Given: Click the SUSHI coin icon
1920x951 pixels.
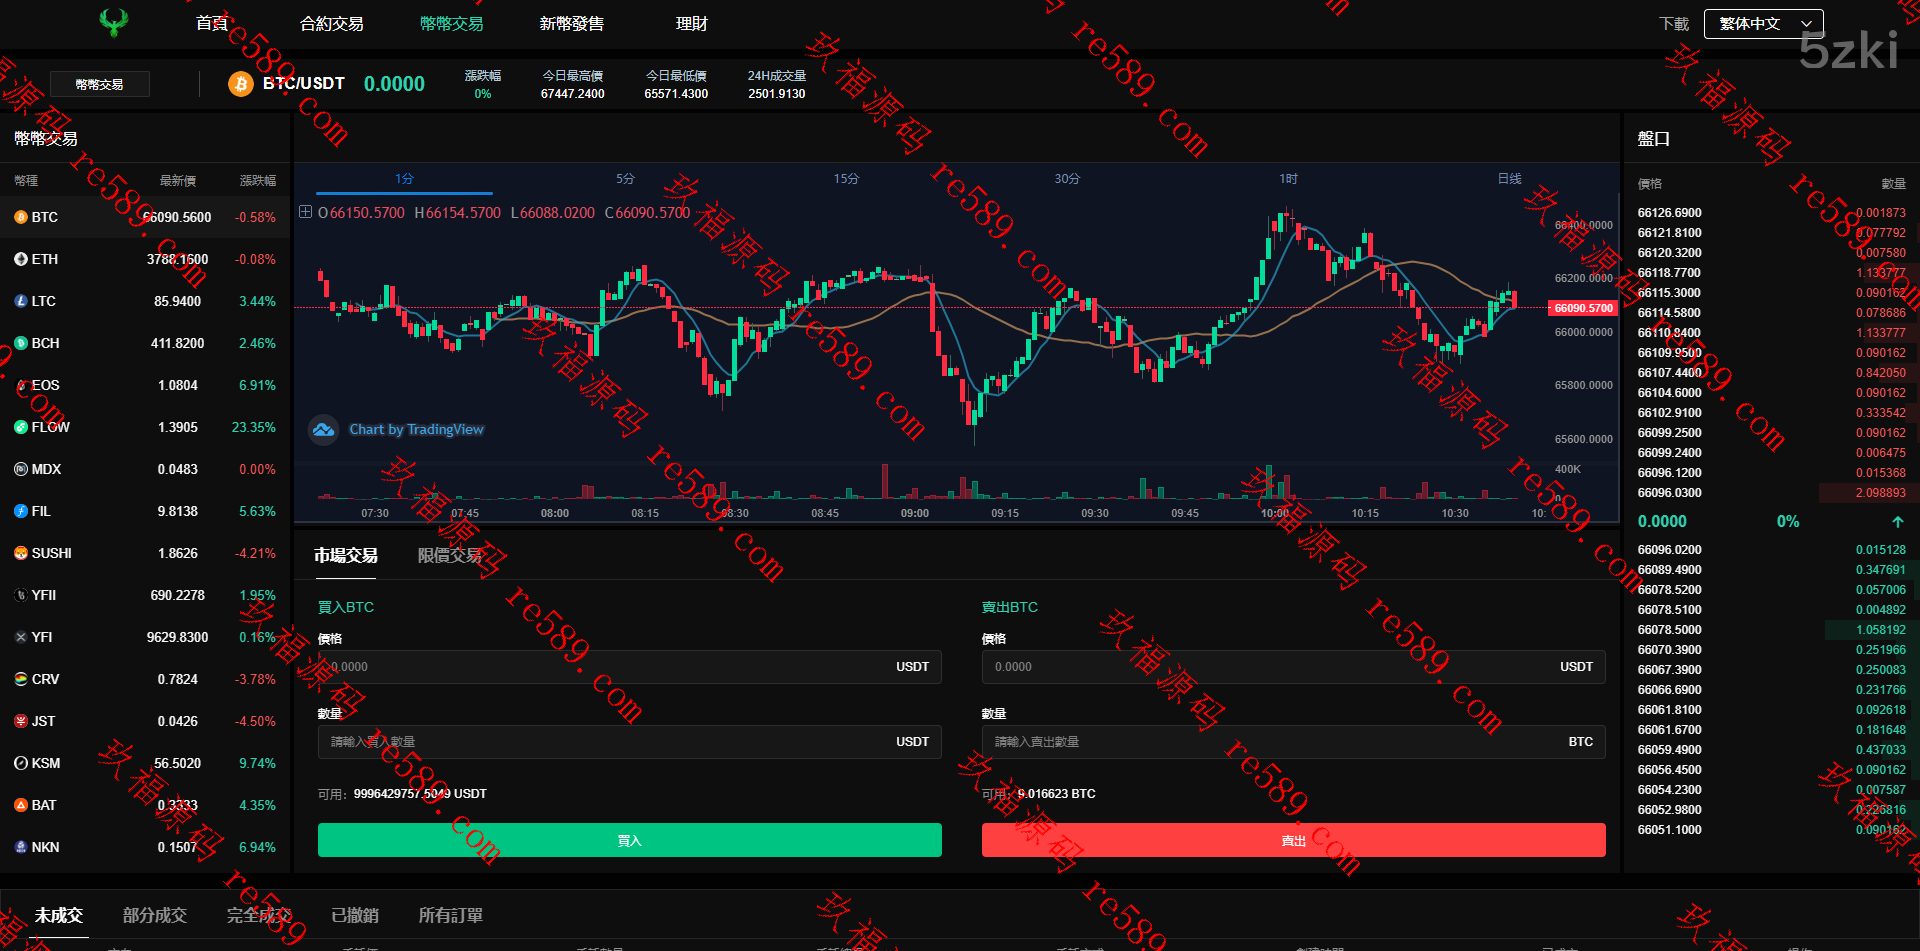Looking at the screenshot, I should [x=21, y=553].
